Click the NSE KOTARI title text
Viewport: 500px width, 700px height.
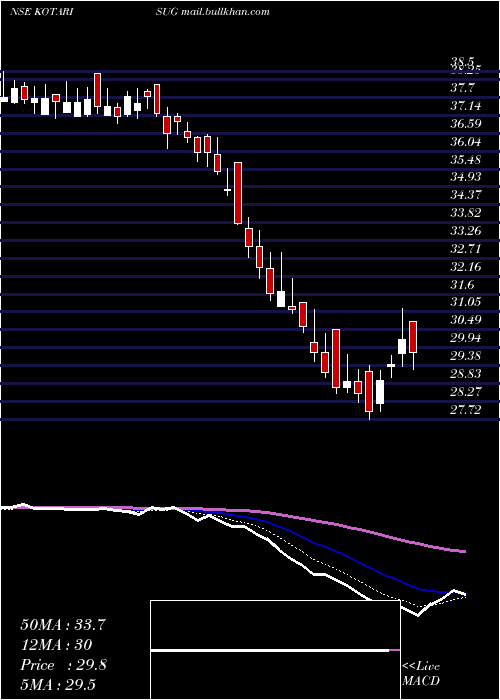[x=41, y=12]
